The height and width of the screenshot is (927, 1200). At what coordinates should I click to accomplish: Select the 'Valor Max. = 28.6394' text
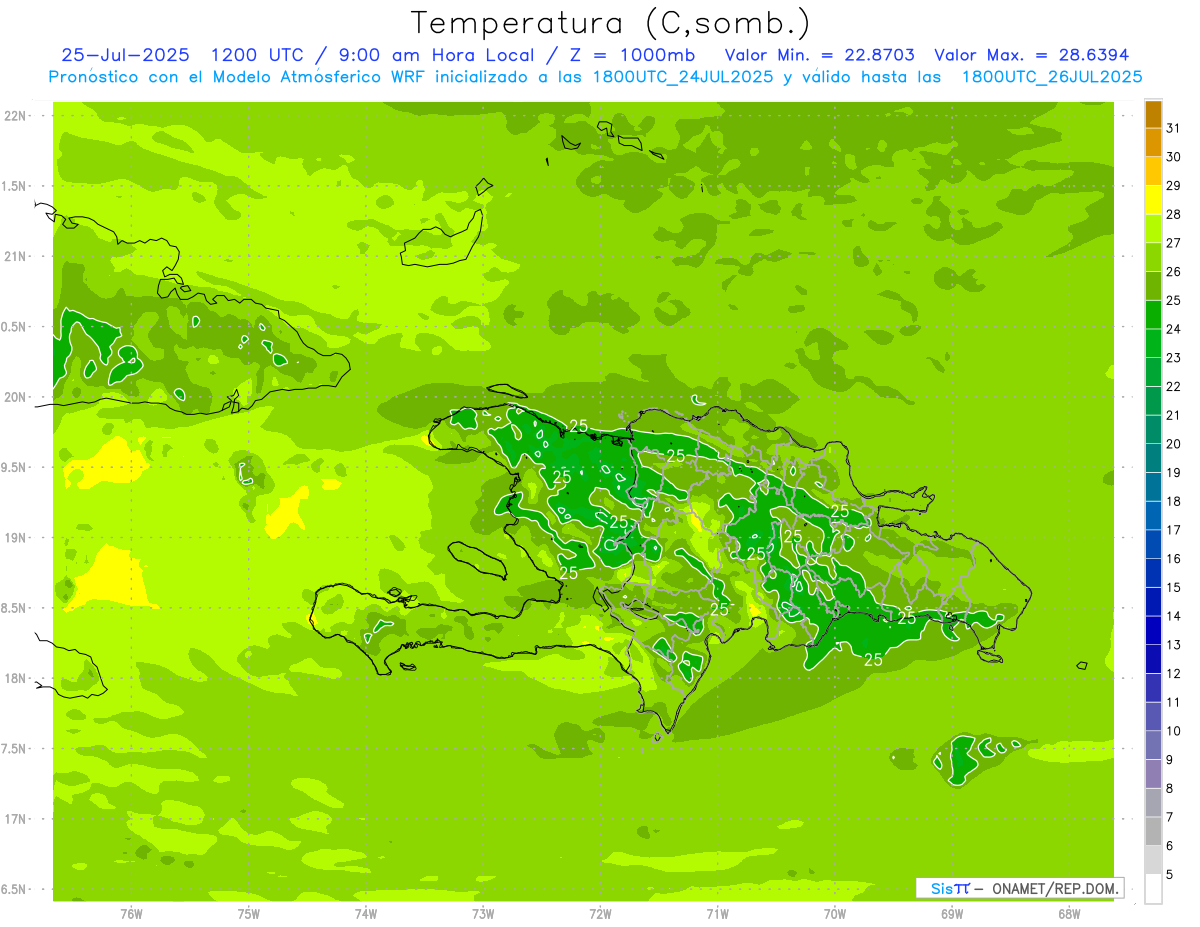pyautogui.click(x=1030, y=55)
